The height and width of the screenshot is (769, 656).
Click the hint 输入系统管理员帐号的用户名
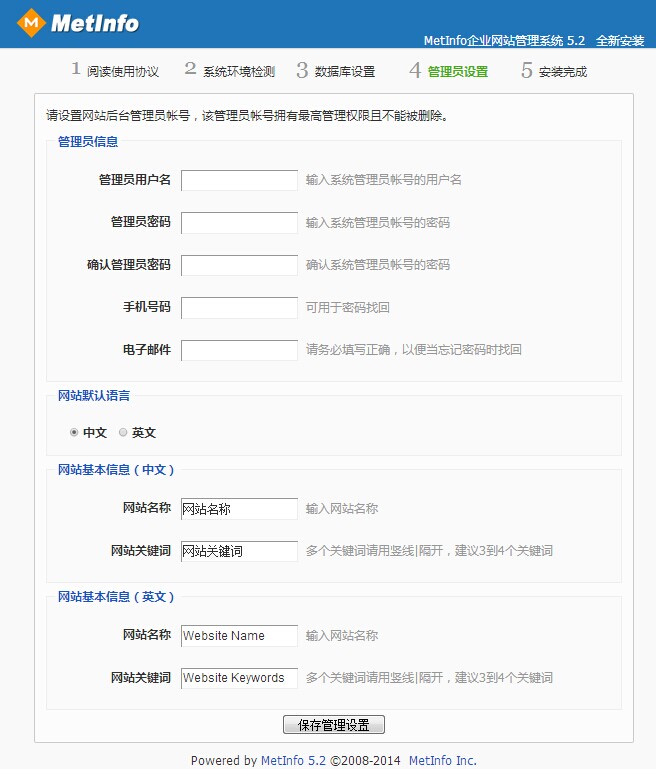coord(384,180)
